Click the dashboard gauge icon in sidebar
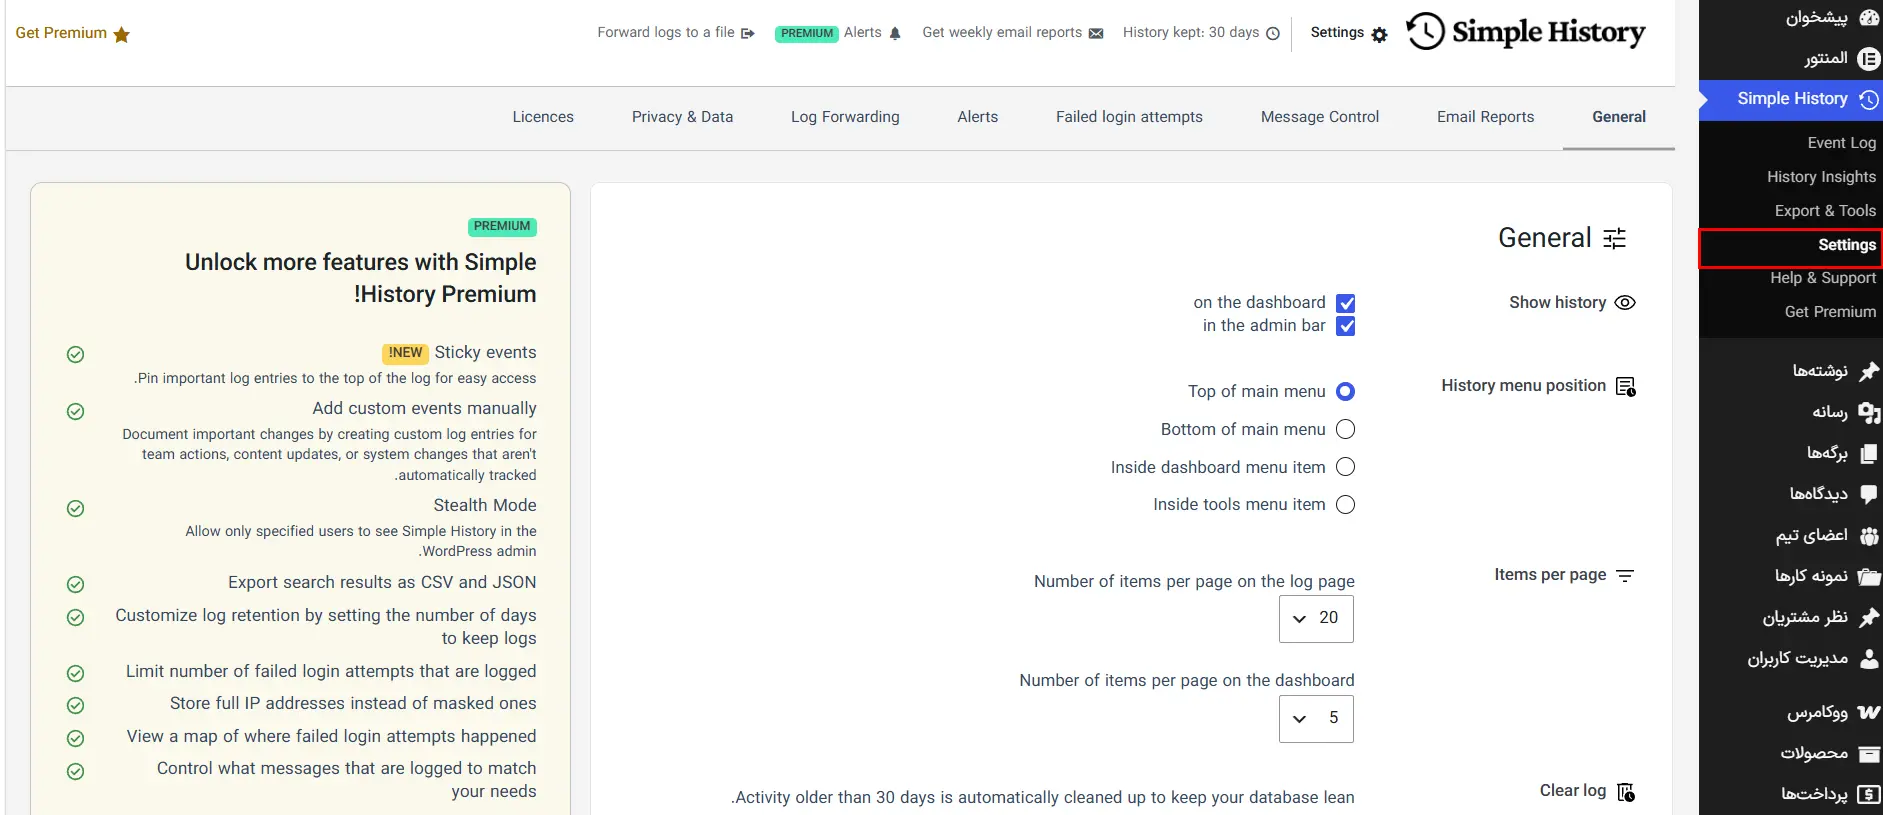Viewport: 1883px width, 815px height. pos(1868,18)
